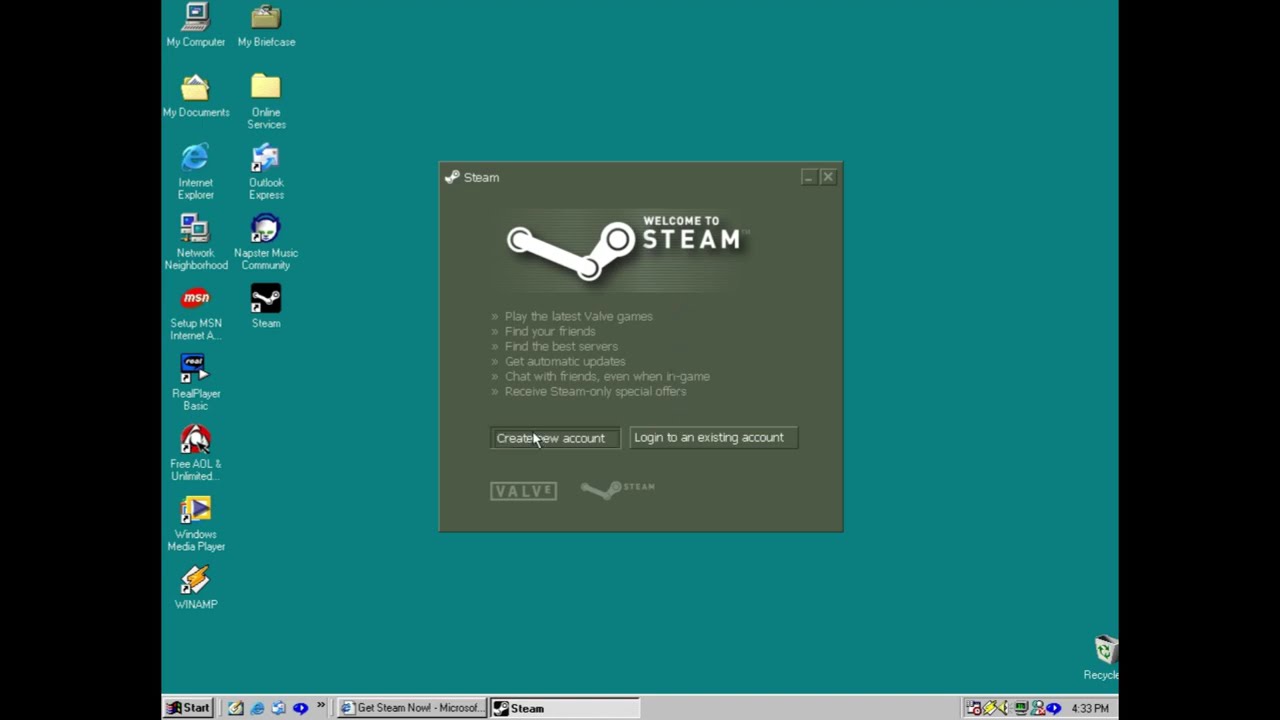Screen dimensions: 1280x720
Task: Click Create a new account button
Action: coord(555,438)
